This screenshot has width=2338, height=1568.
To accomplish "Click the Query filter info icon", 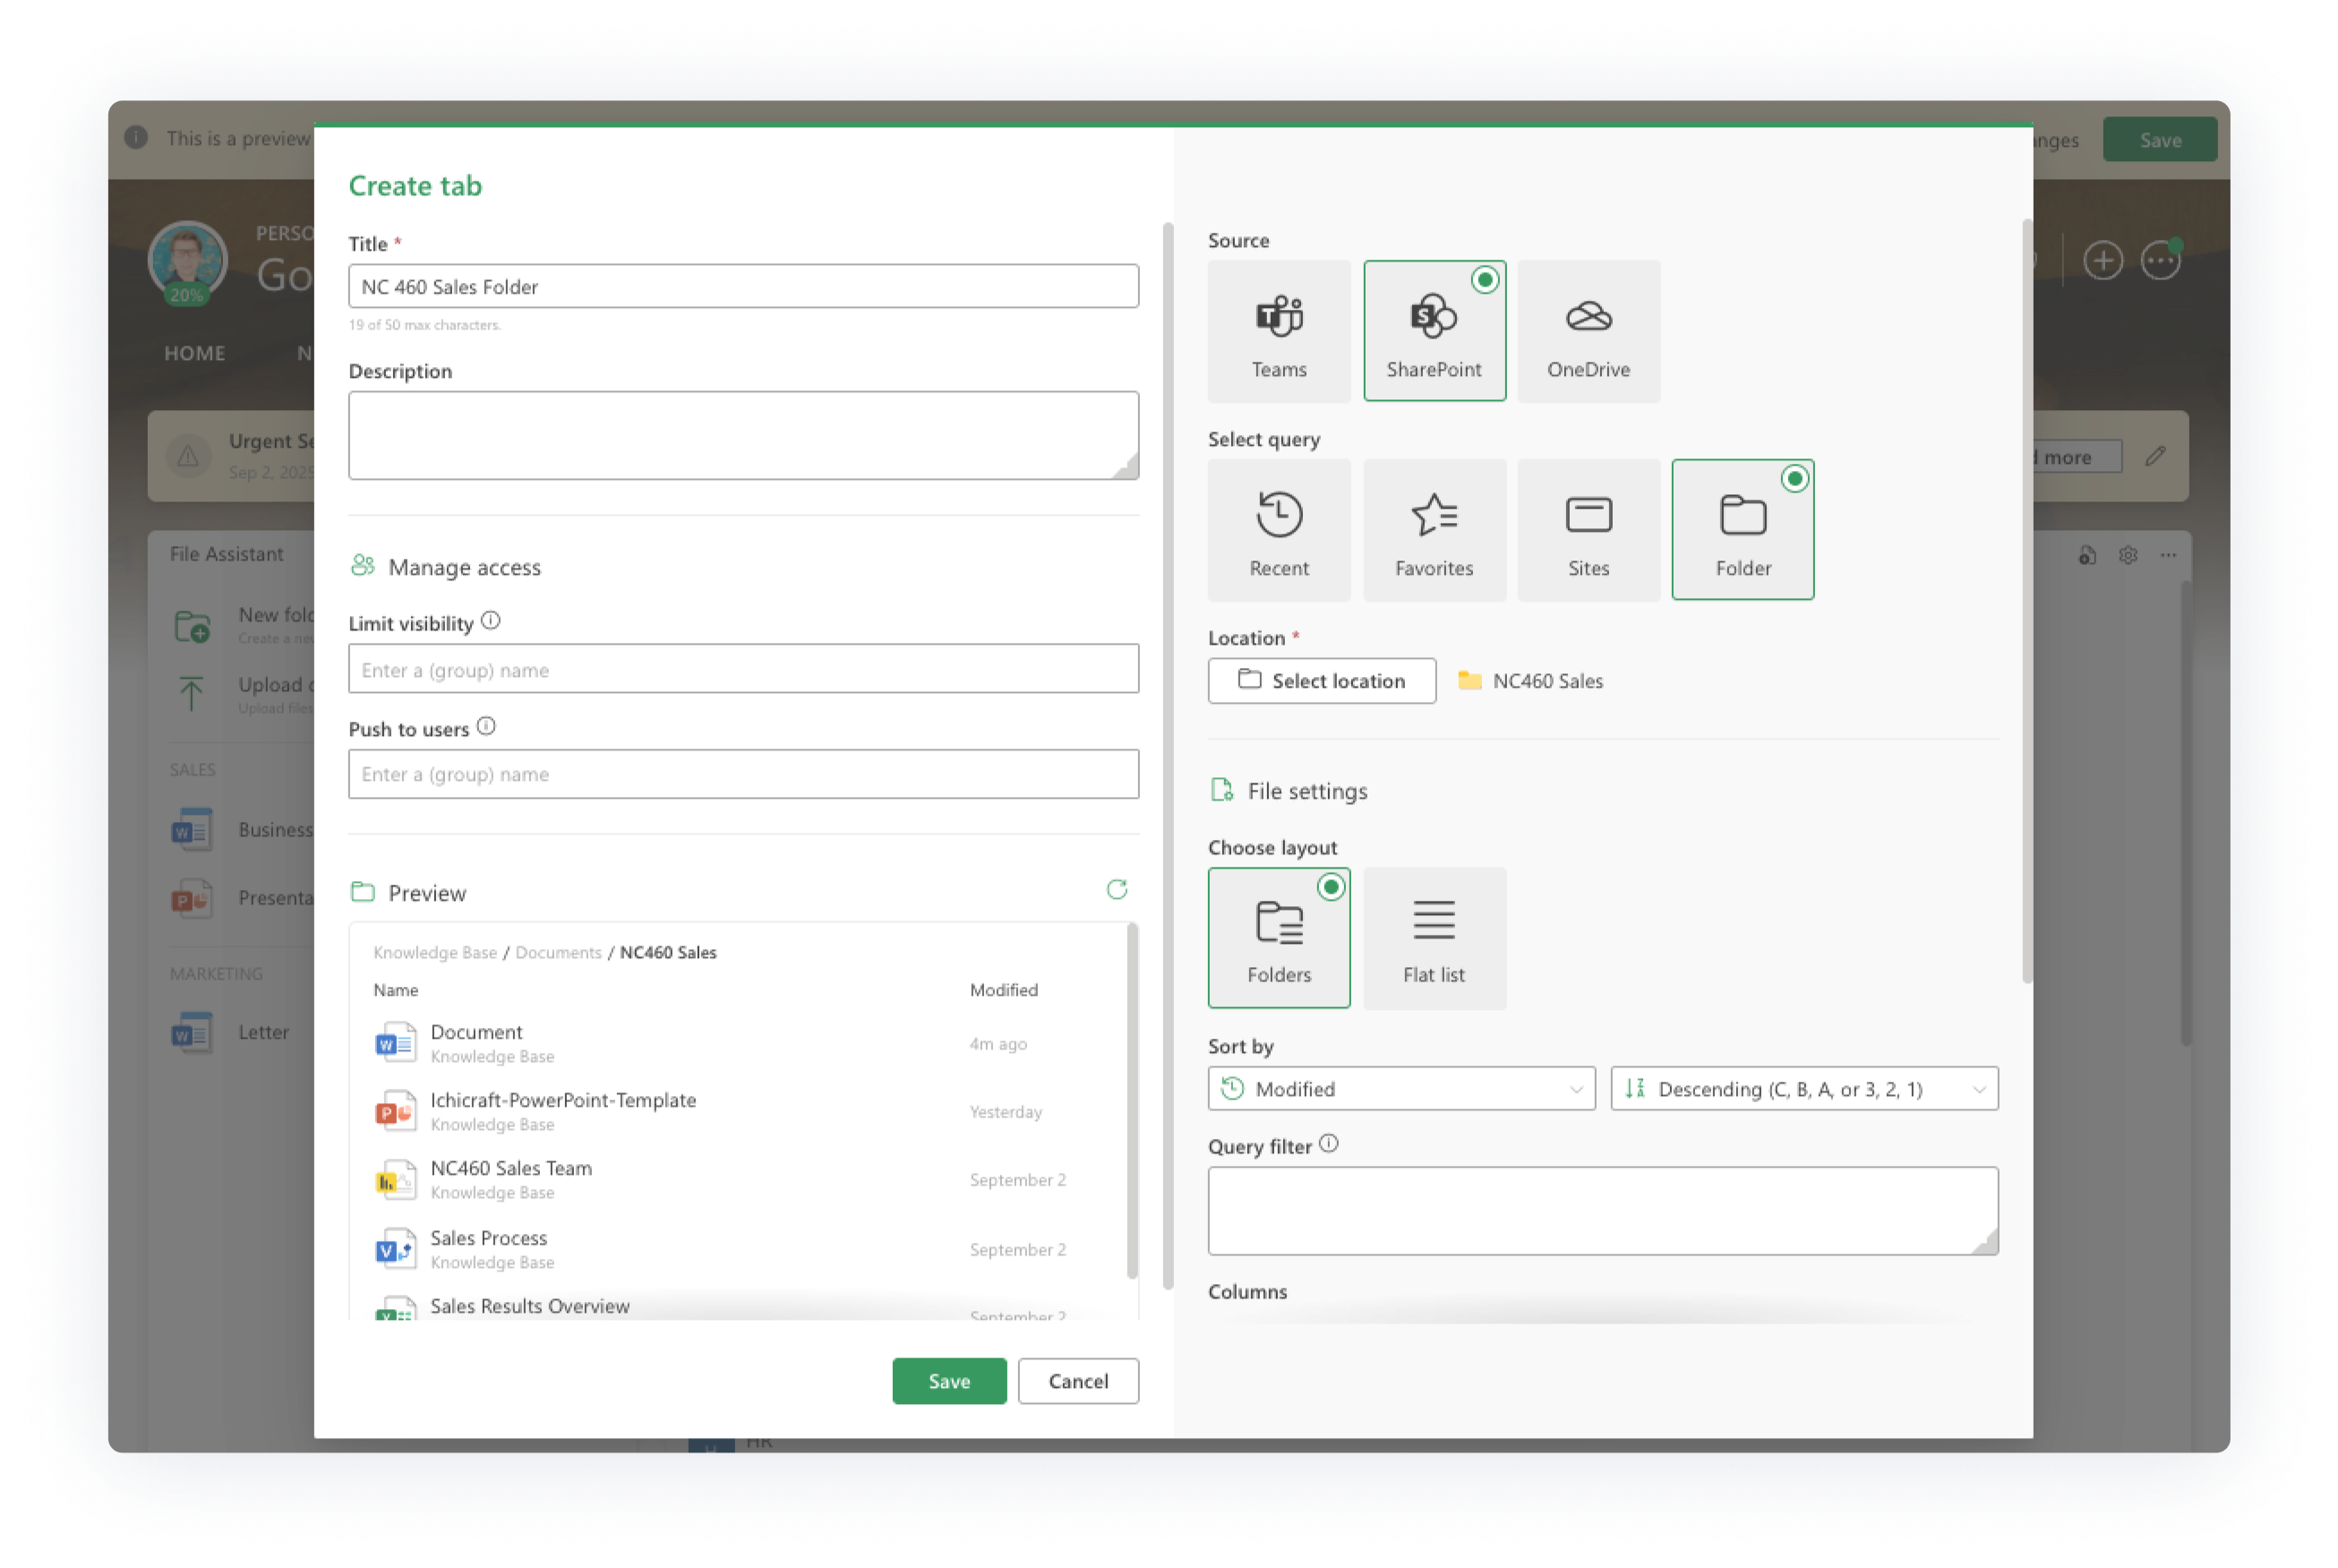I will point(1328,1144).
